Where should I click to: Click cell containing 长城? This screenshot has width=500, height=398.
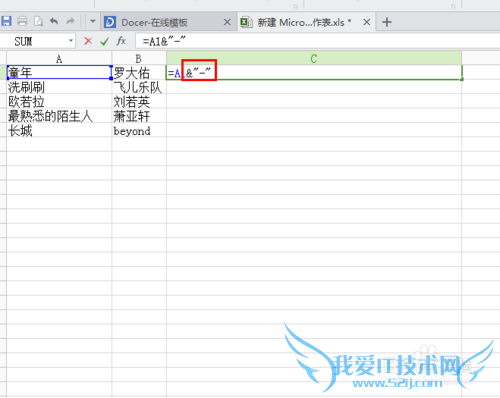pos(59,130)
